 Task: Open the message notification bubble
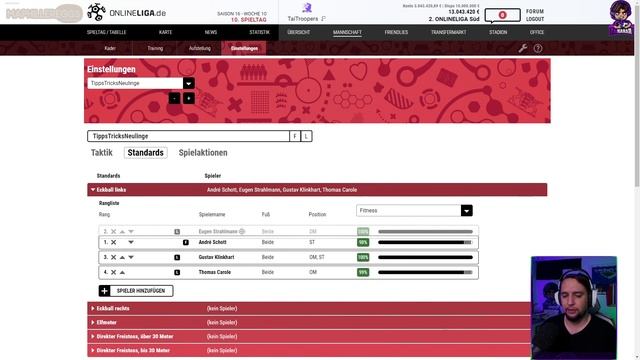click(x=502, y=16)
